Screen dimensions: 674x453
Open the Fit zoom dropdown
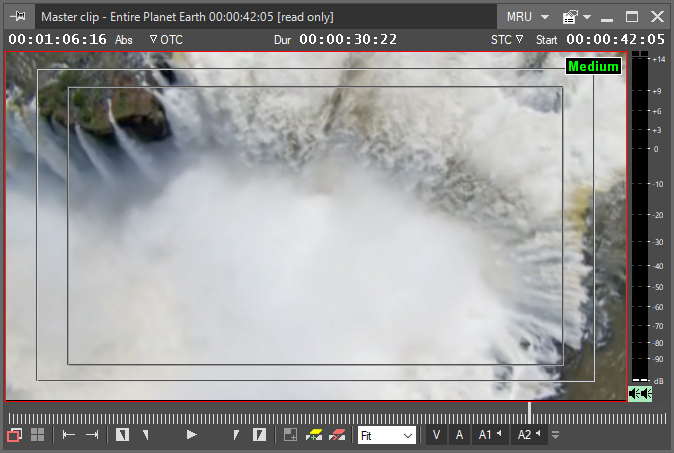click(x=387, y=435)
